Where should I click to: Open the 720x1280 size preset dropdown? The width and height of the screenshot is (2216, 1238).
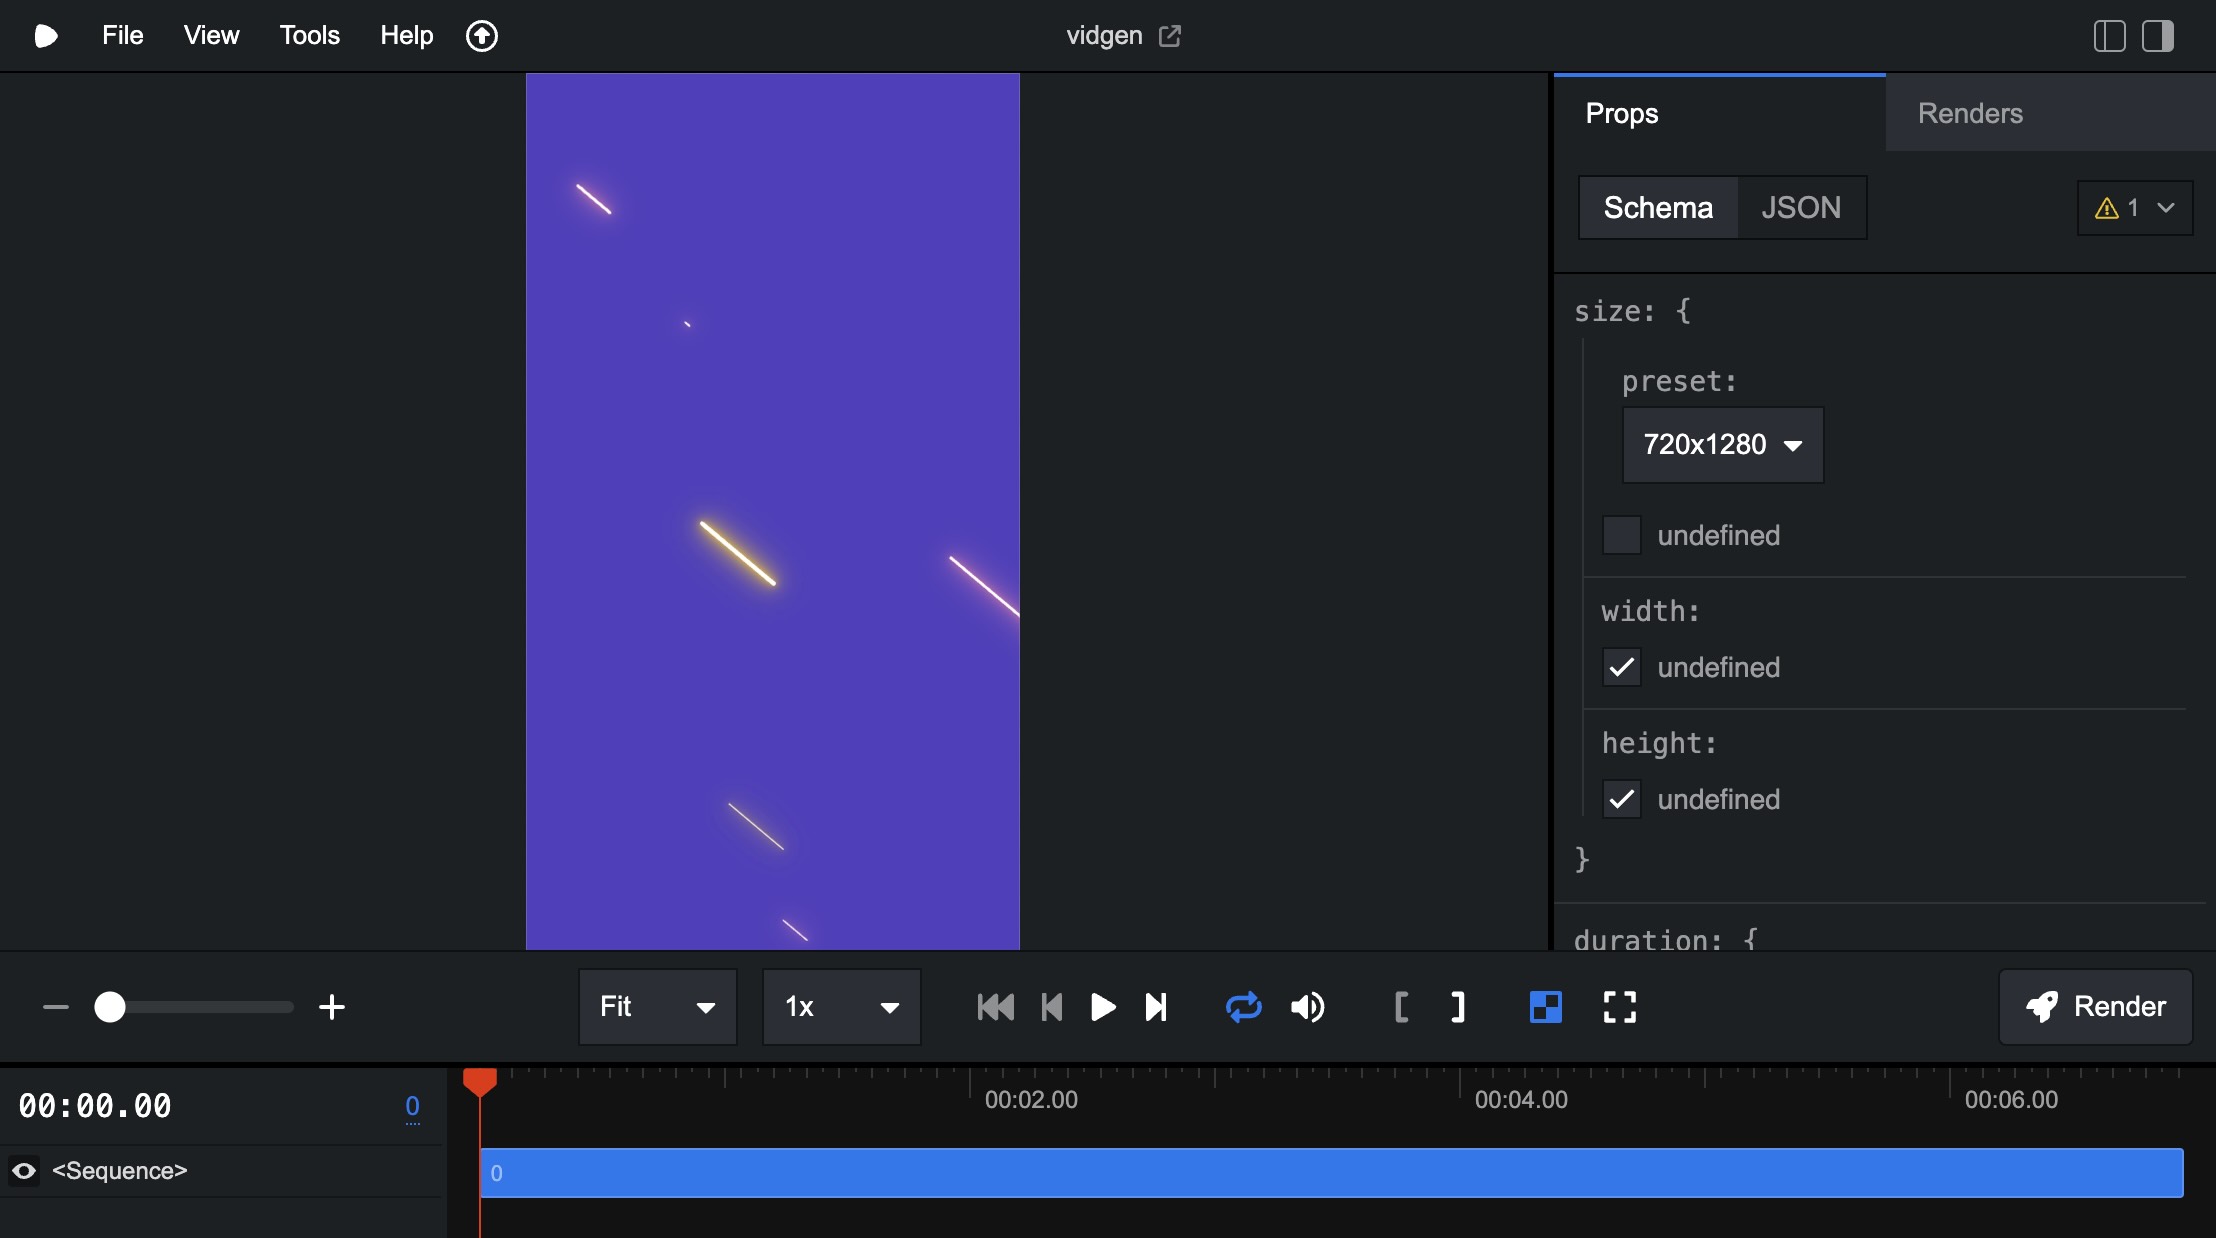point(1722,445)
